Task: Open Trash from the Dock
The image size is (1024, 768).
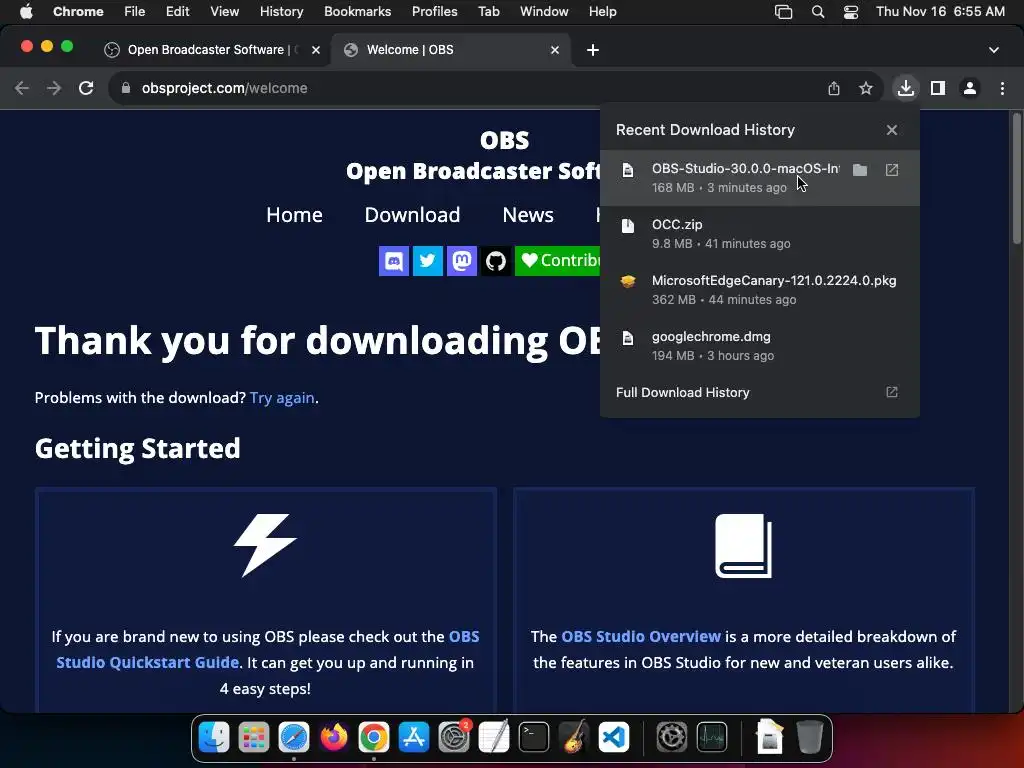Action: (810, 738)
